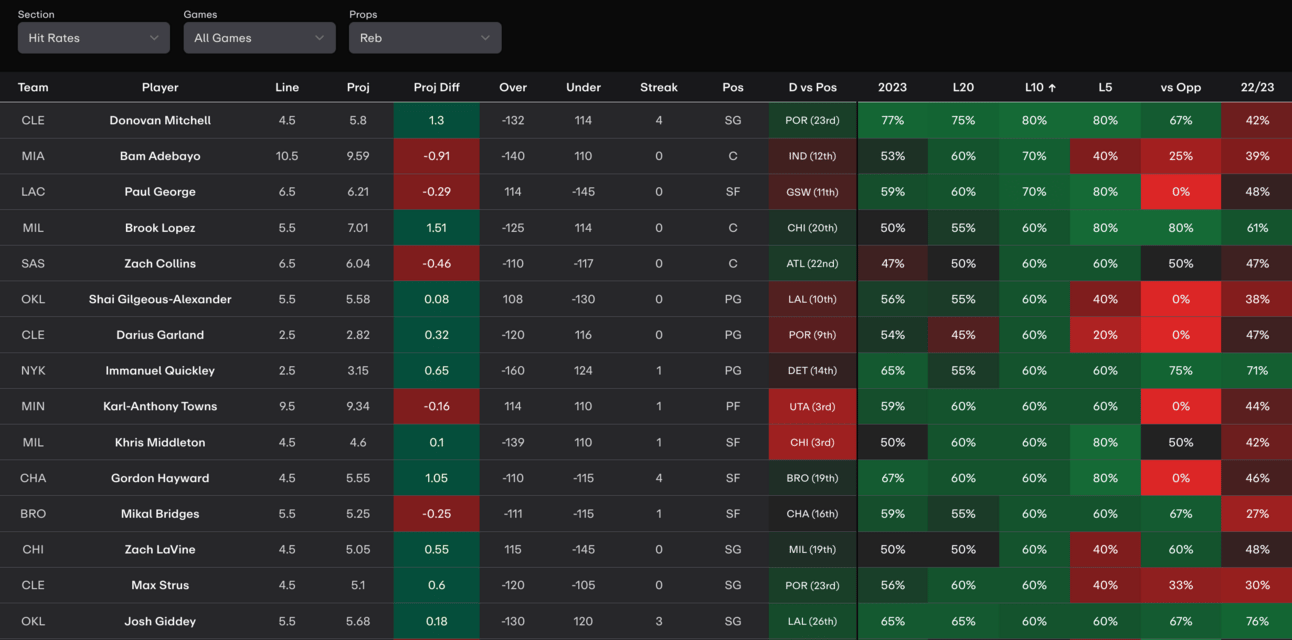Viewport: 1292px width, 640px height.
Task: Click the UTA (3rd) defense cell
Action: (812, 406)
